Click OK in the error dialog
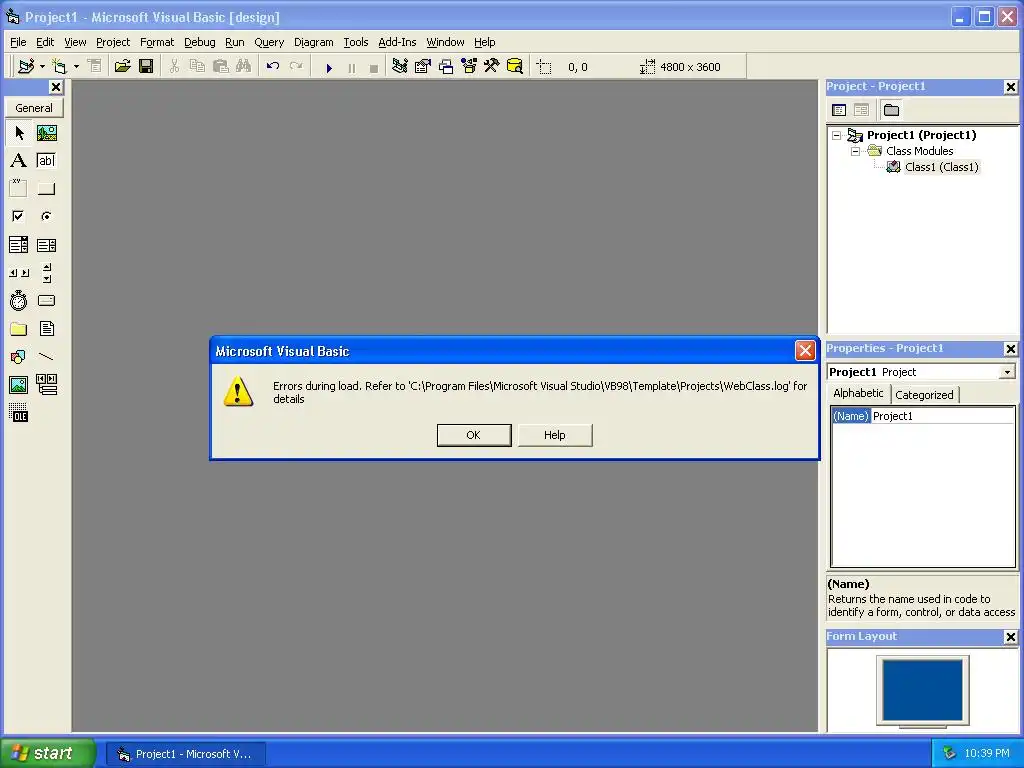Screen dimensions: 1024x768 pos(473,435)
